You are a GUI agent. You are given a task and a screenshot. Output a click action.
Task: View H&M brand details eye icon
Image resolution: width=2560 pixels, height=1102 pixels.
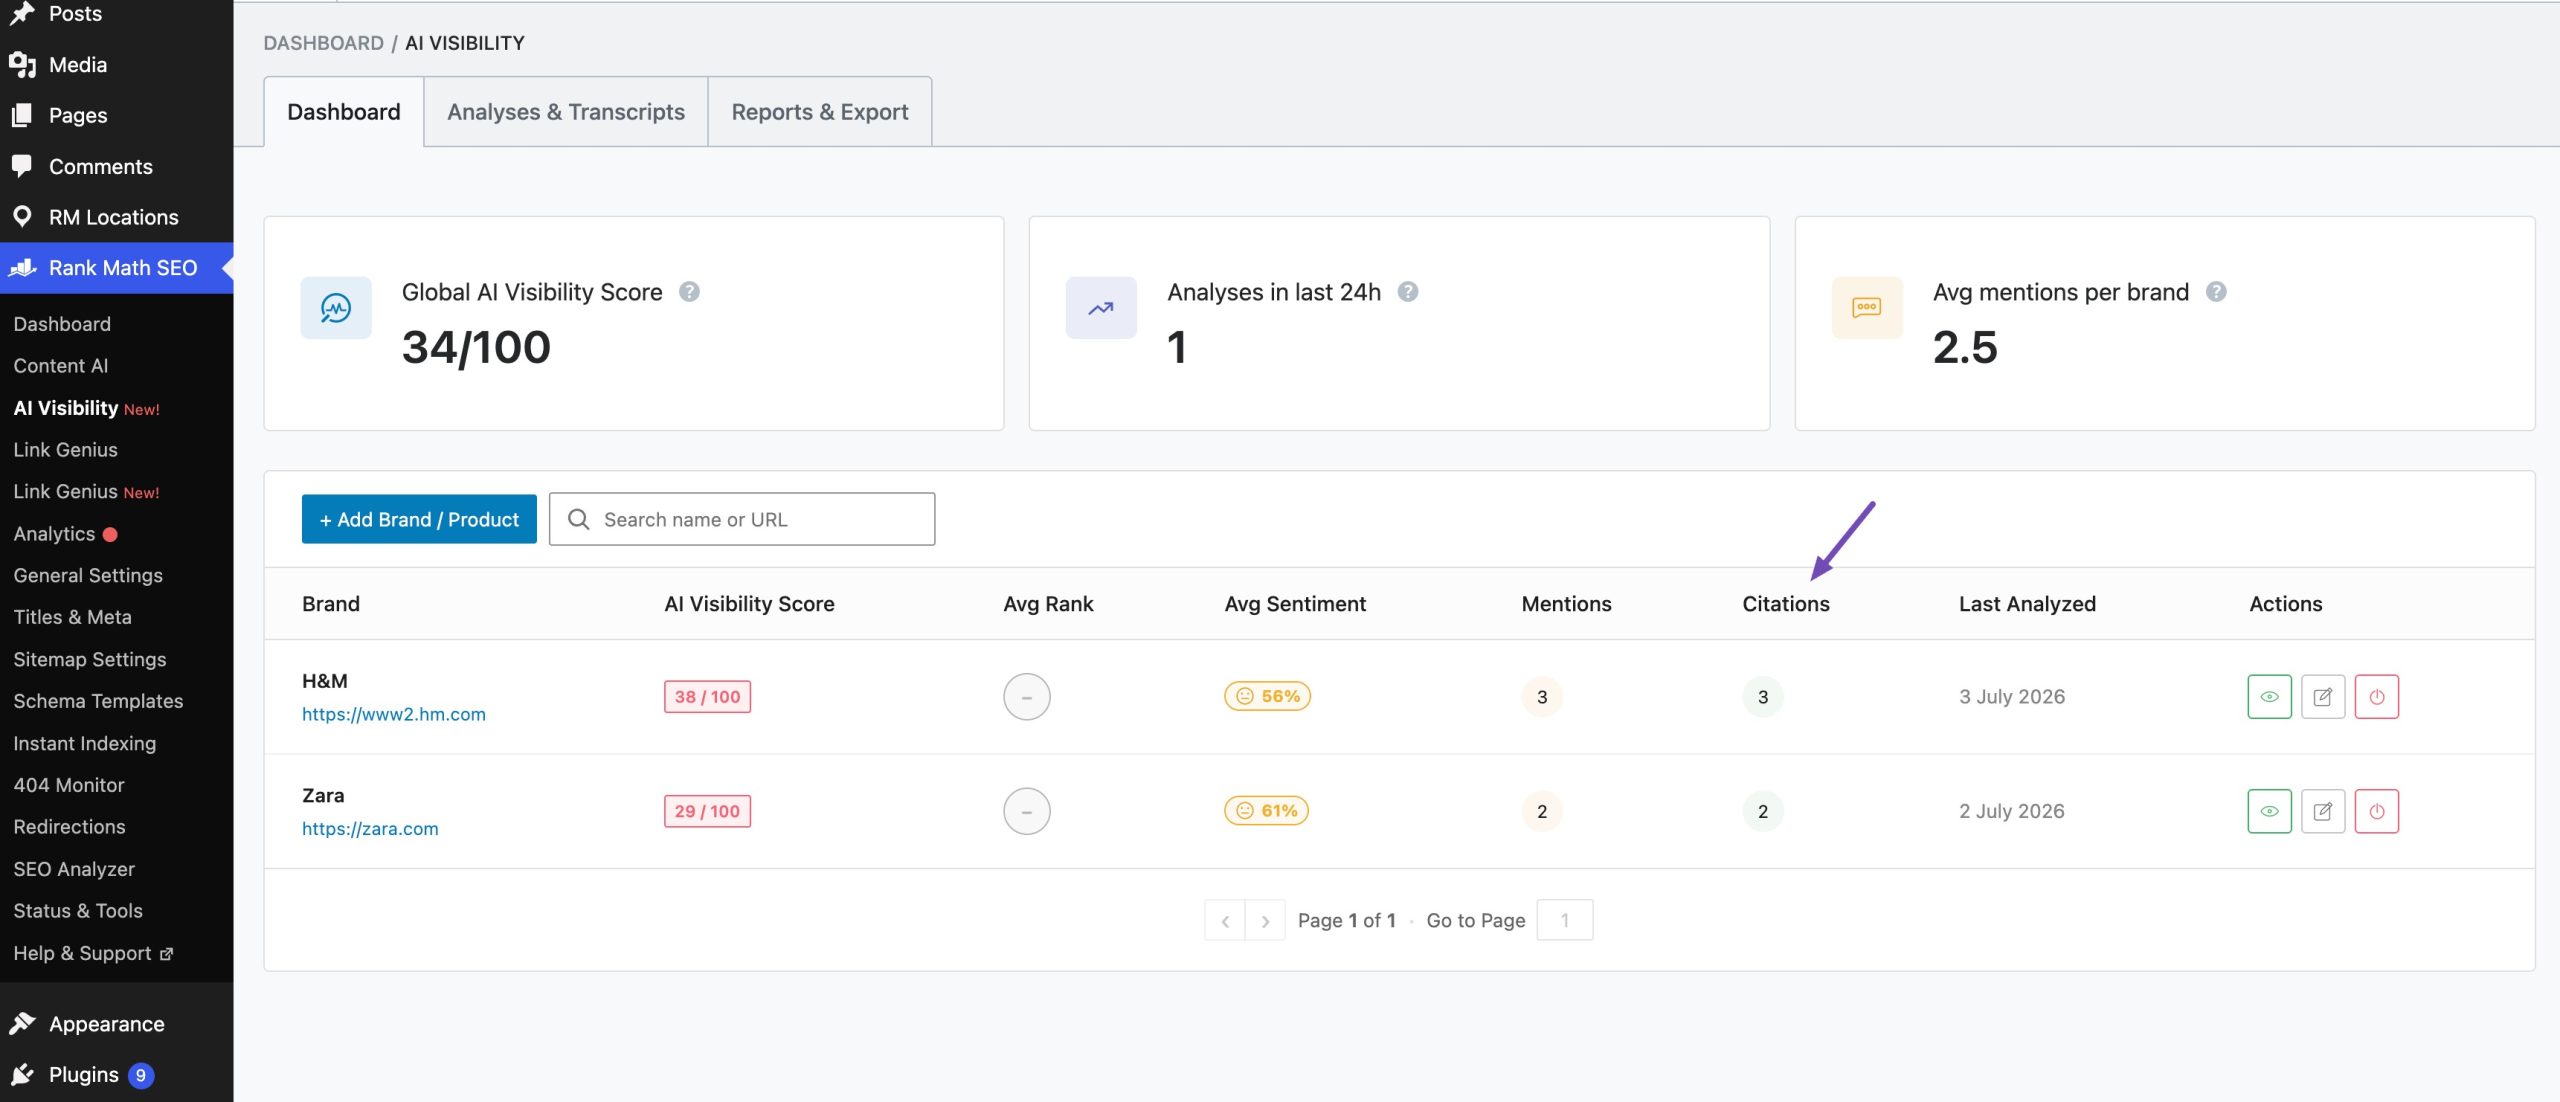click(x=2269, y=697)
